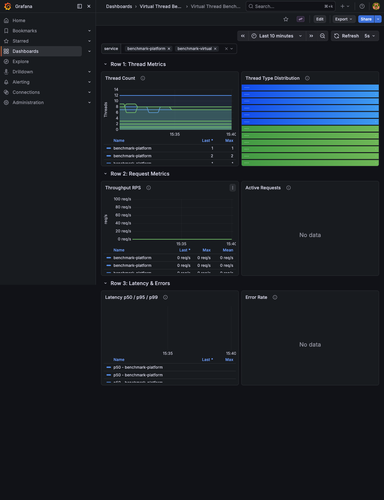The height and width of the screenshot is (500, 384).
Task: Show Thread Count panel info icon
Action: (143, 78)
